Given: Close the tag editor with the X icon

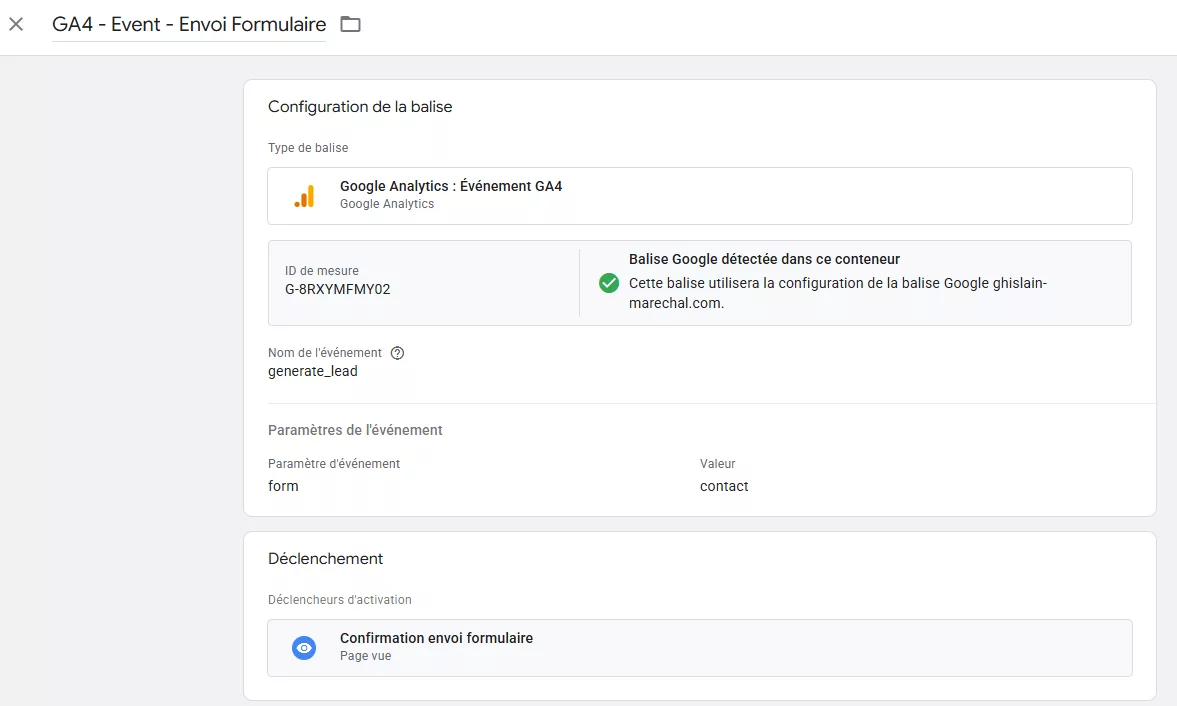Looking at the screenshot, I should pyautogui.click(x=16, y=24).
